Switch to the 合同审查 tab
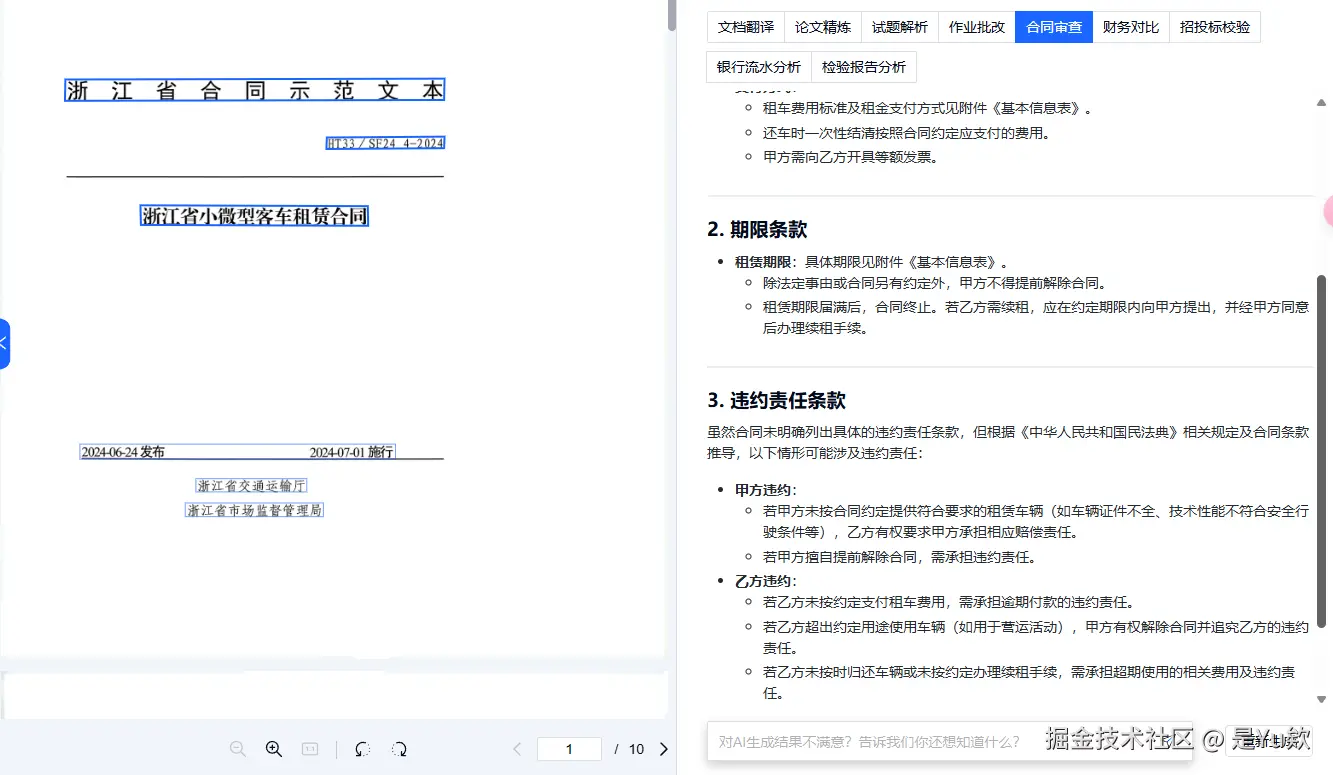Screen dimensions: 1333x775 (x=1053, y=27)
